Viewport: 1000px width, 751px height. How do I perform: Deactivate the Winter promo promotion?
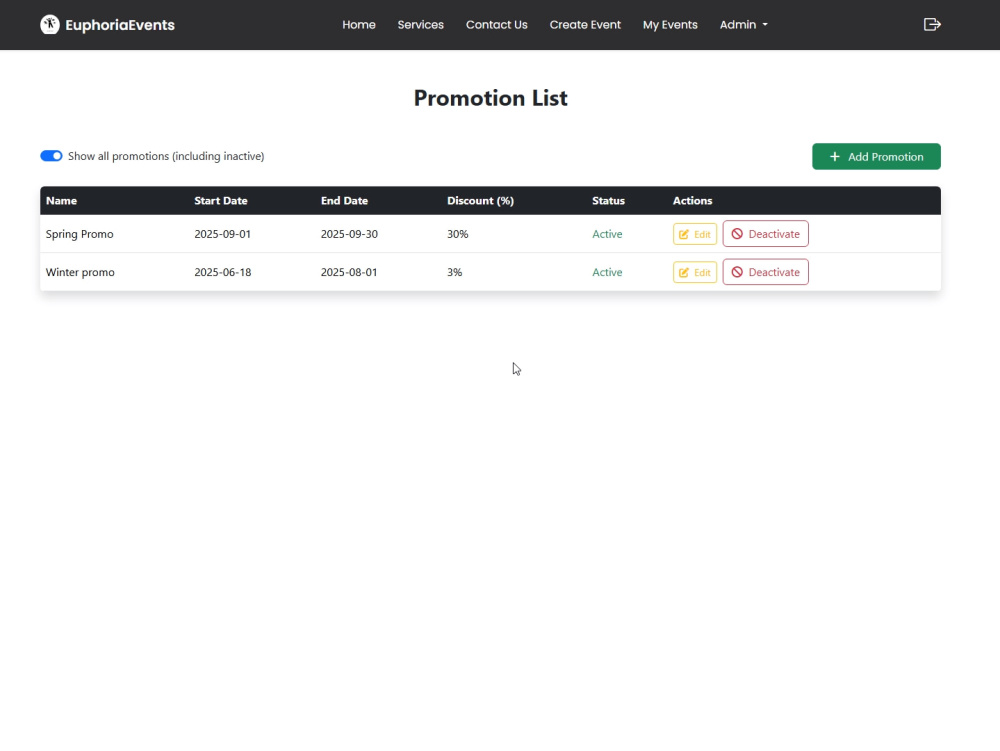(x=765, y=272)
